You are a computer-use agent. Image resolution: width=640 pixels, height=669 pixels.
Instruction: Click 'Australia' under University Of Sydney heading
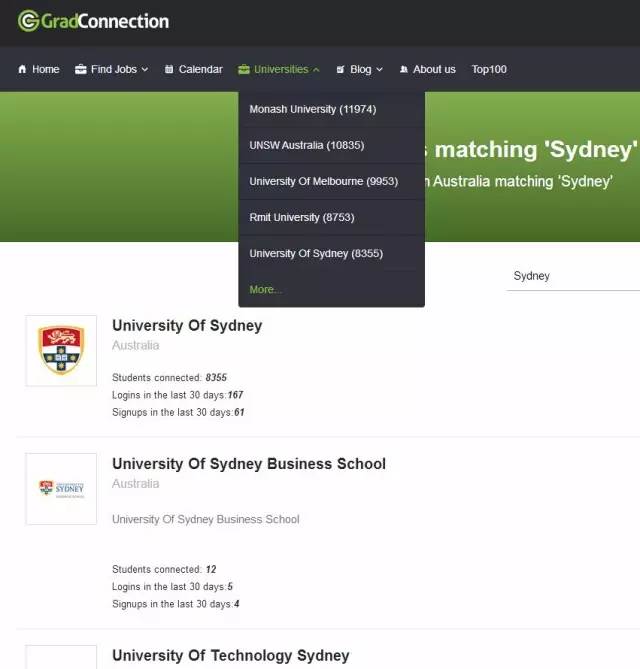pyautogui.click(x=136, y=345)
